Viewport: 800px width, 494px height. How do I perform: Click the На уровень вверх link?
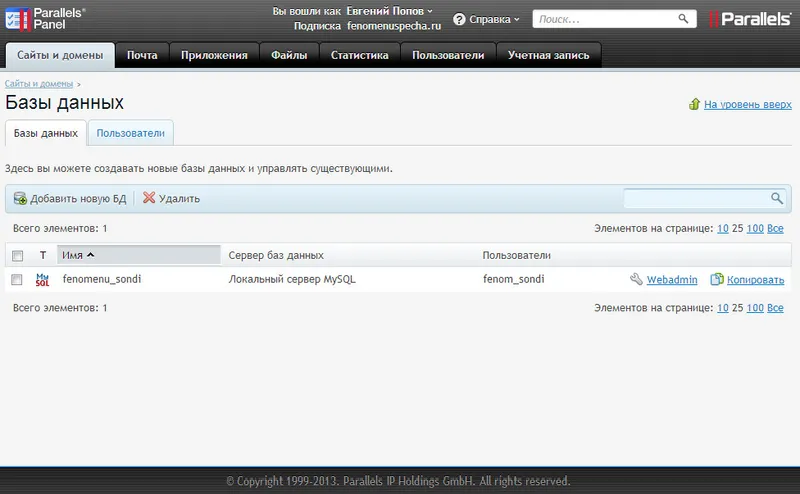tap(747, 105)
